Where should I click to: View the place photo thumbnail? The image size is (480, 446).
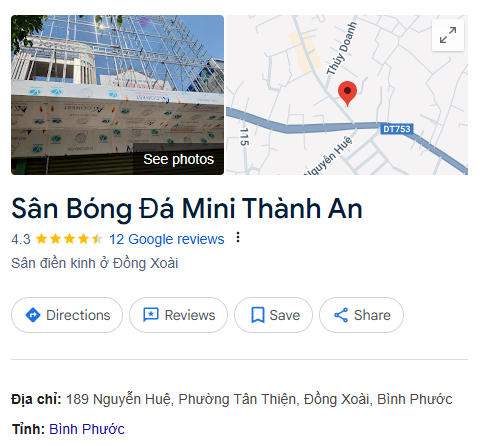tap(117, 95)
